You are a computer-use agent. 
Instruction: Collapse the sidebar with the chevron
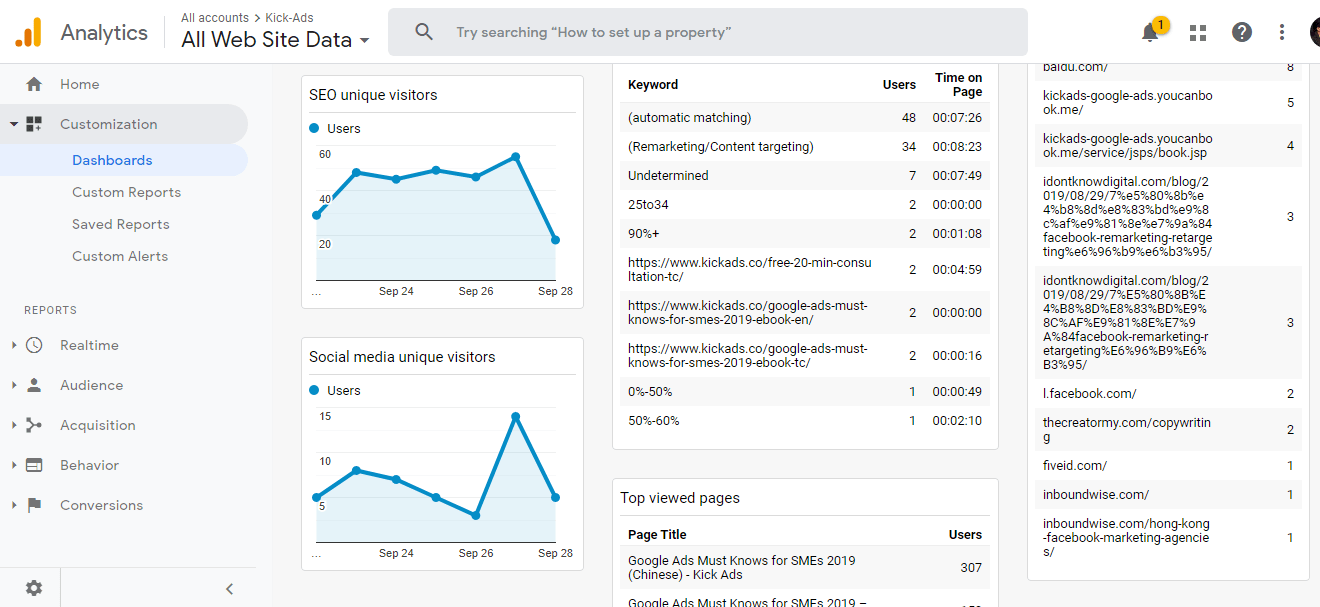click(x=229, y=589)
